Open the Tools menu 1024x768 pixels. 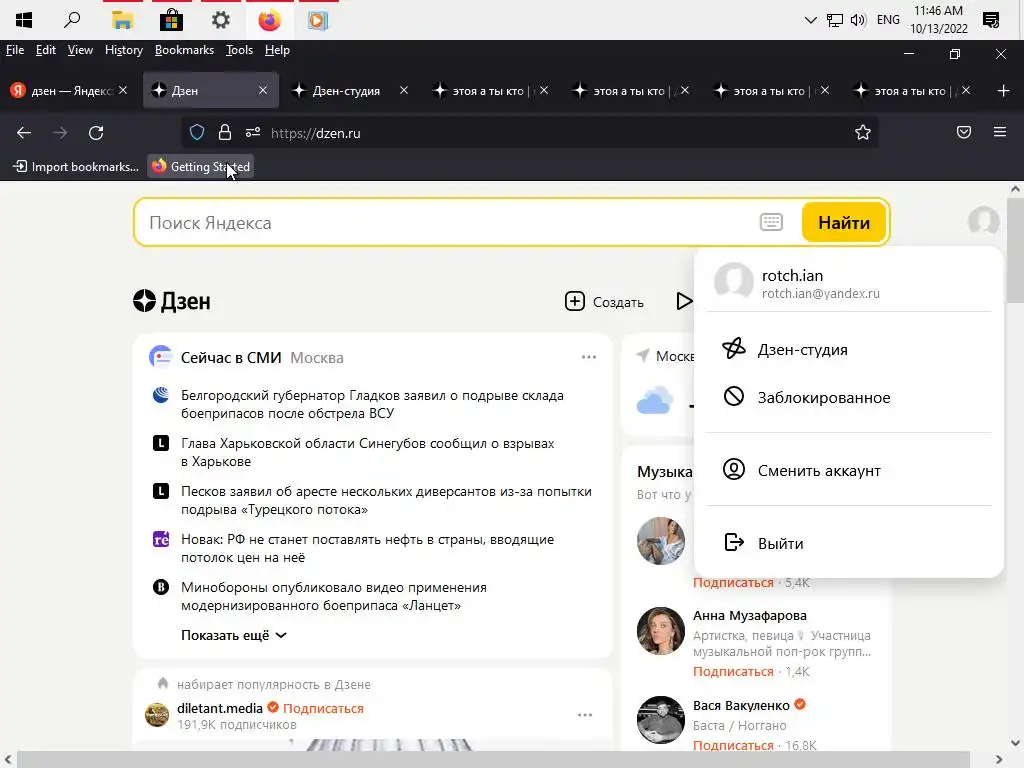(x=239, y=50)
